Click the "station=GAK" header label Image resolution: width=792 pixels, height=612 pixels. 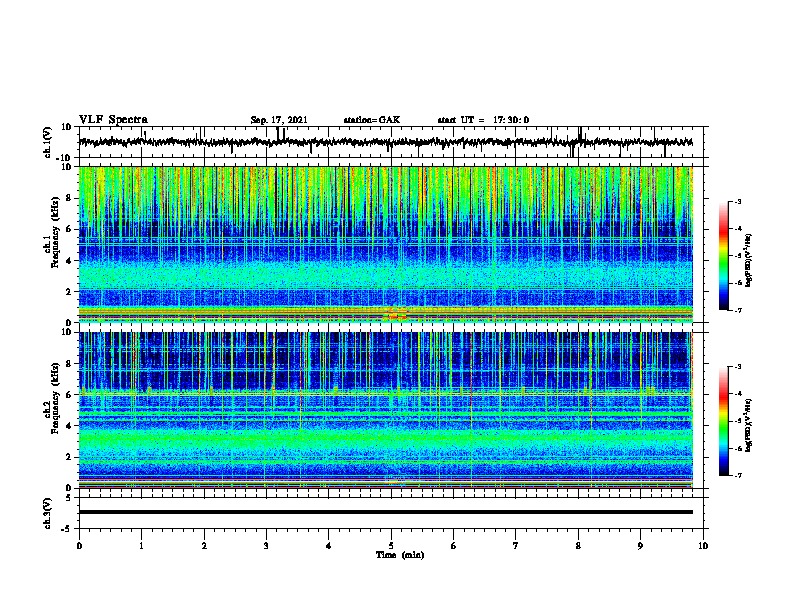tap(372, 120)
